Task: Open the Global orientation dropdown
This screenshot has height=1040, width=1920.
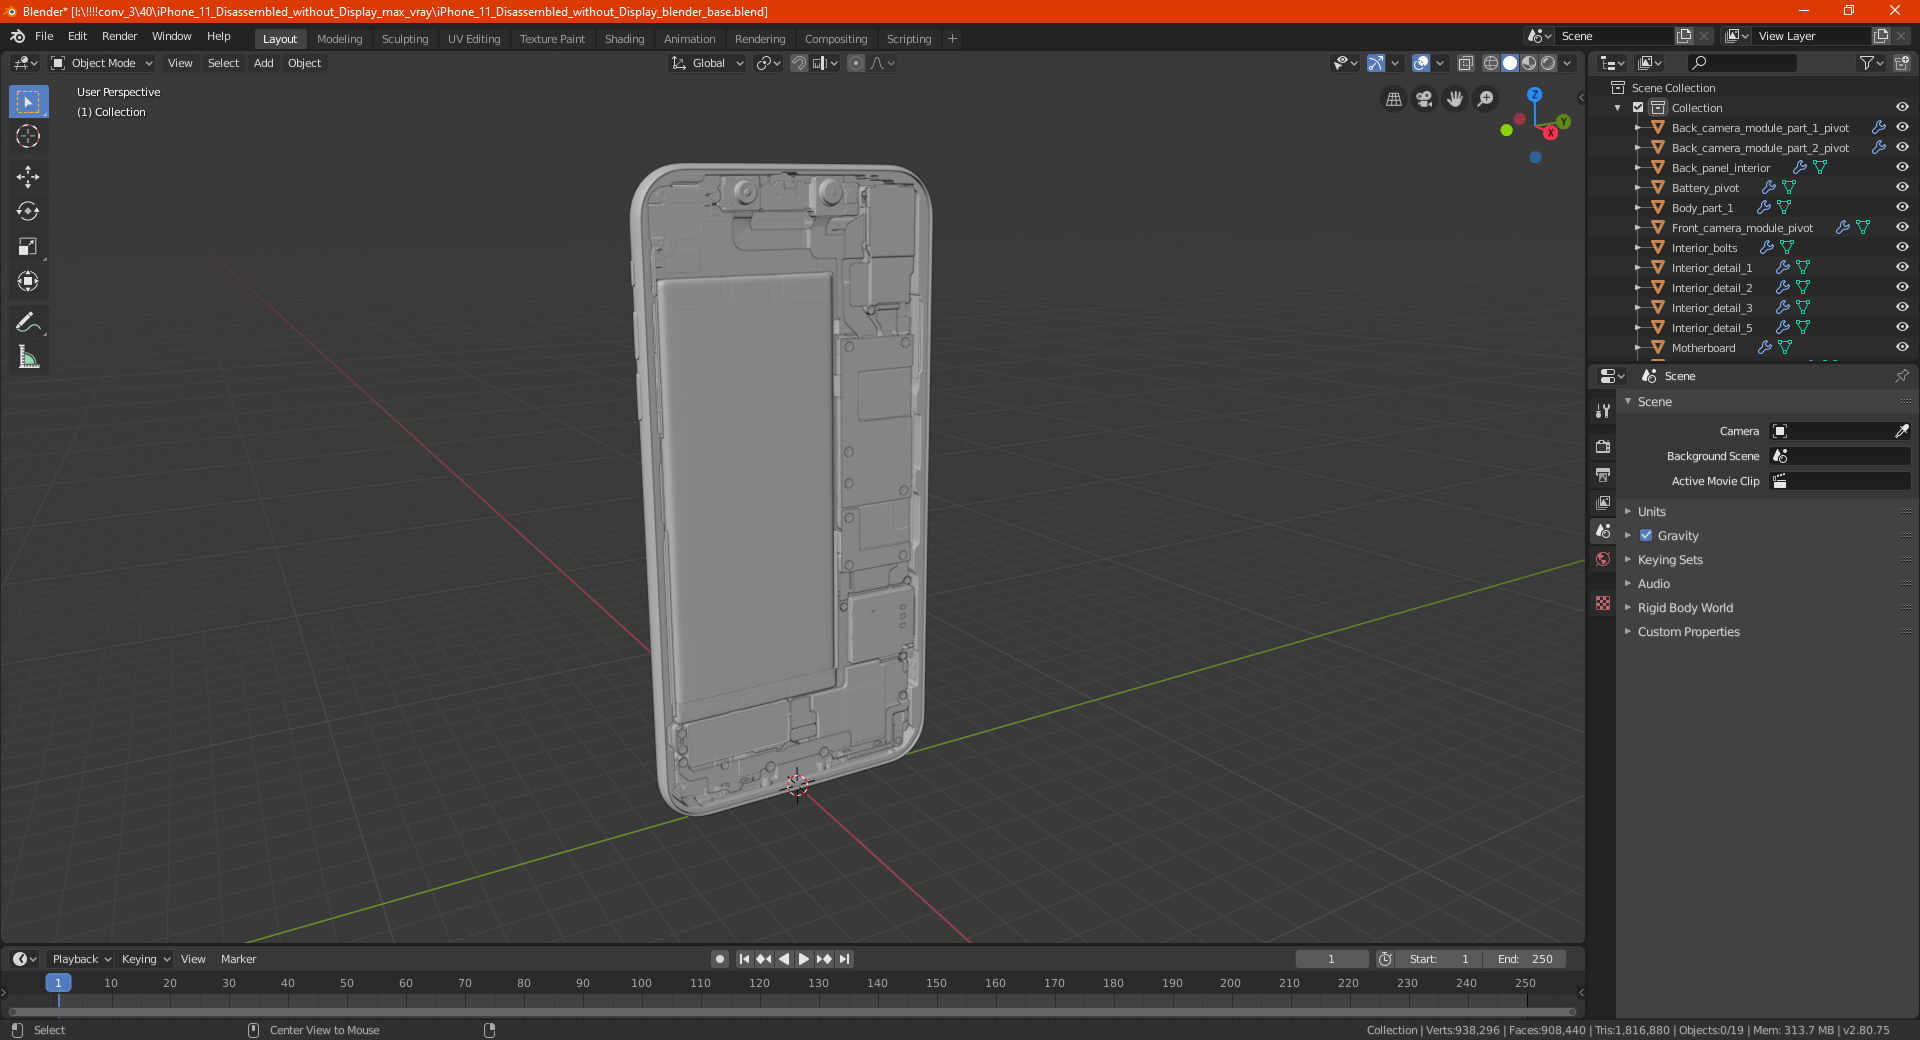Action: 707,63
